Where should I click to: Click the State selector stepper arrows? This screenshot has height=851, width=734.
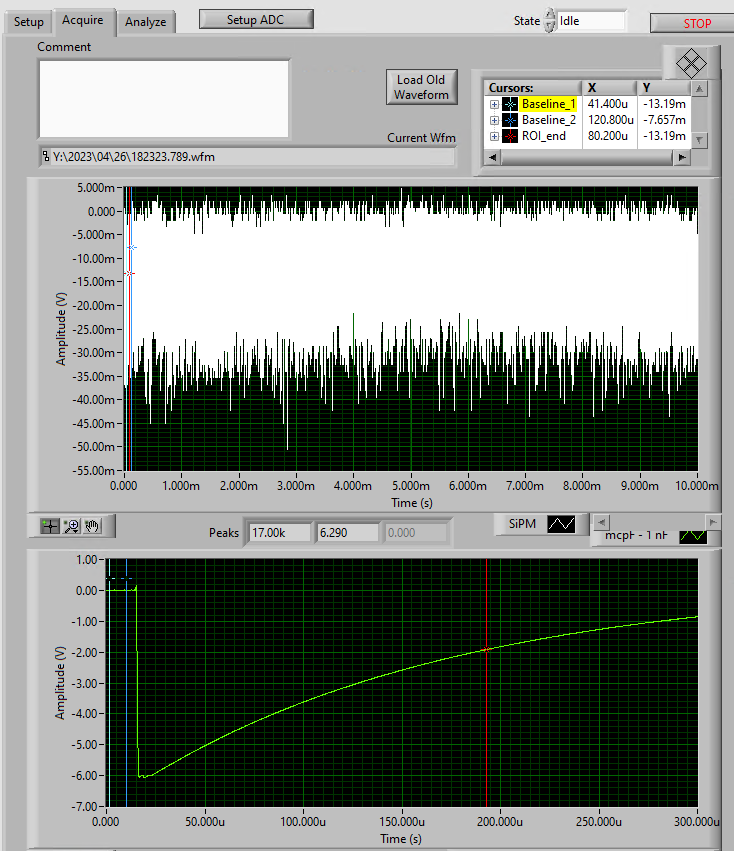549,20
